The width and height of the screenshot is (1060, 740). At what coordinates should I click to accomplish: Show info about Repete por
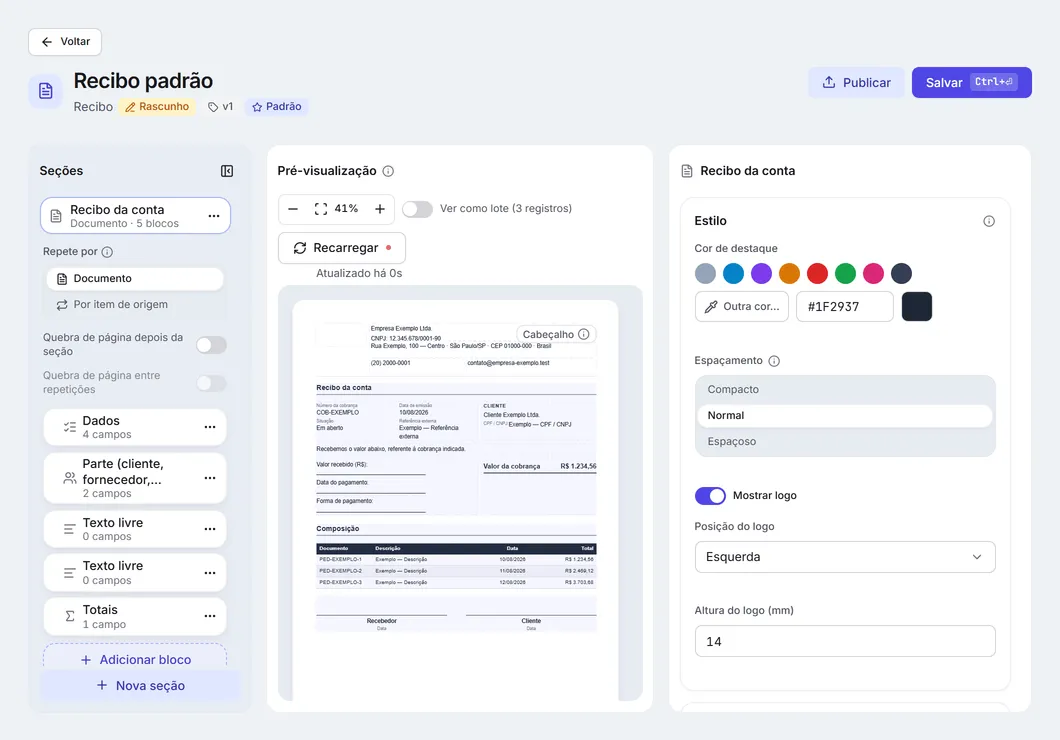coord(107,252)
